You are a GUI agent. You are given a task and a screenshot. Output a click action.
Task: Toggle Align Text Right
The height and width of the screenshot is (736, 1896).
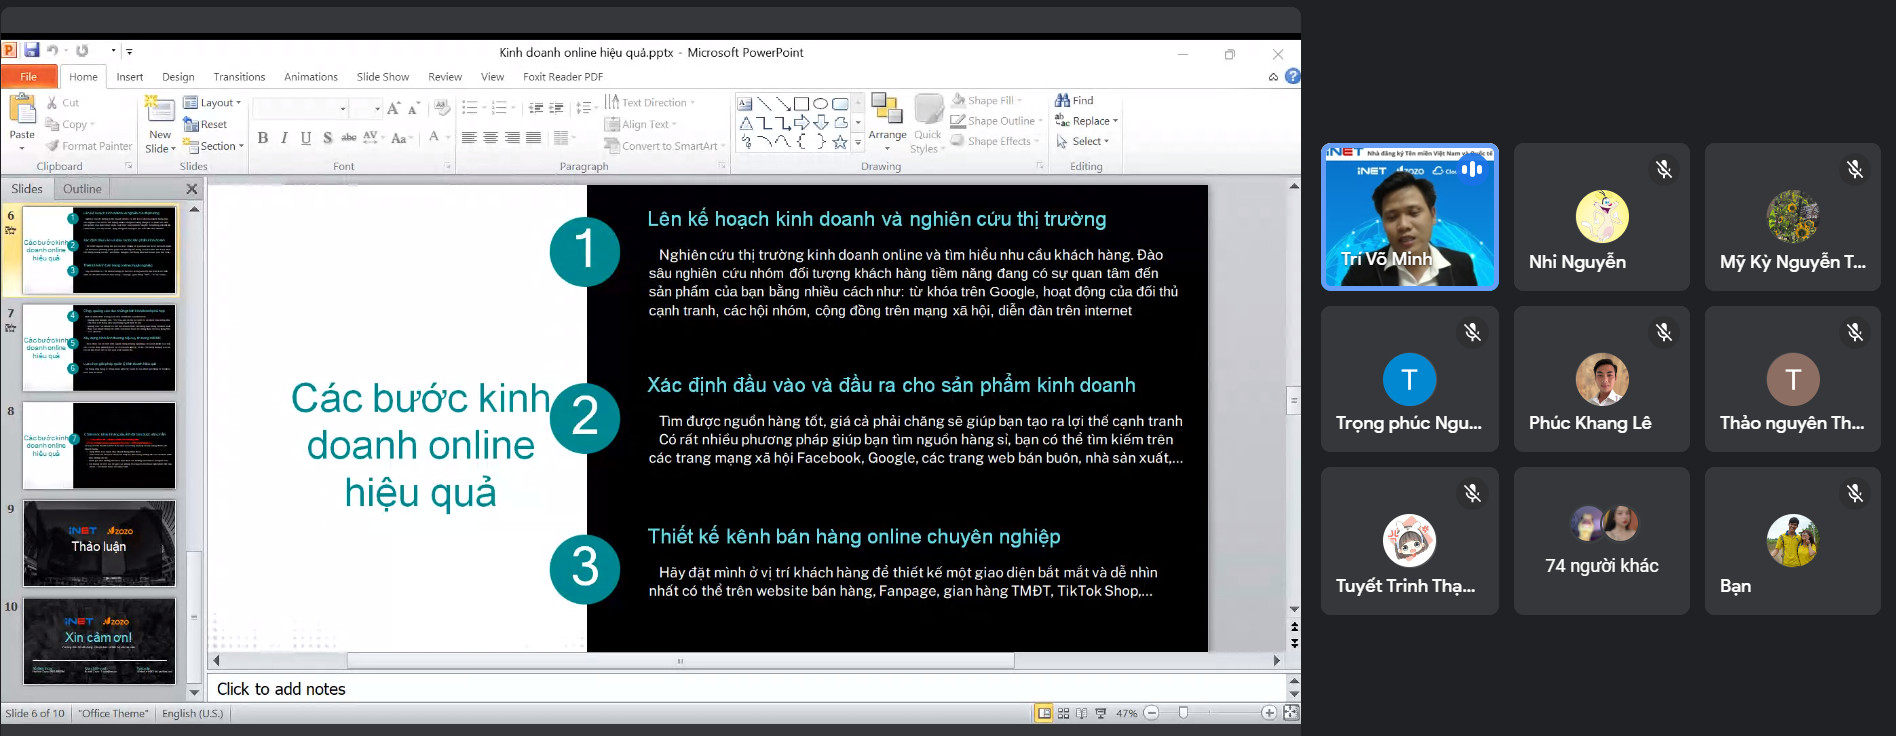(x=512, y=138)
